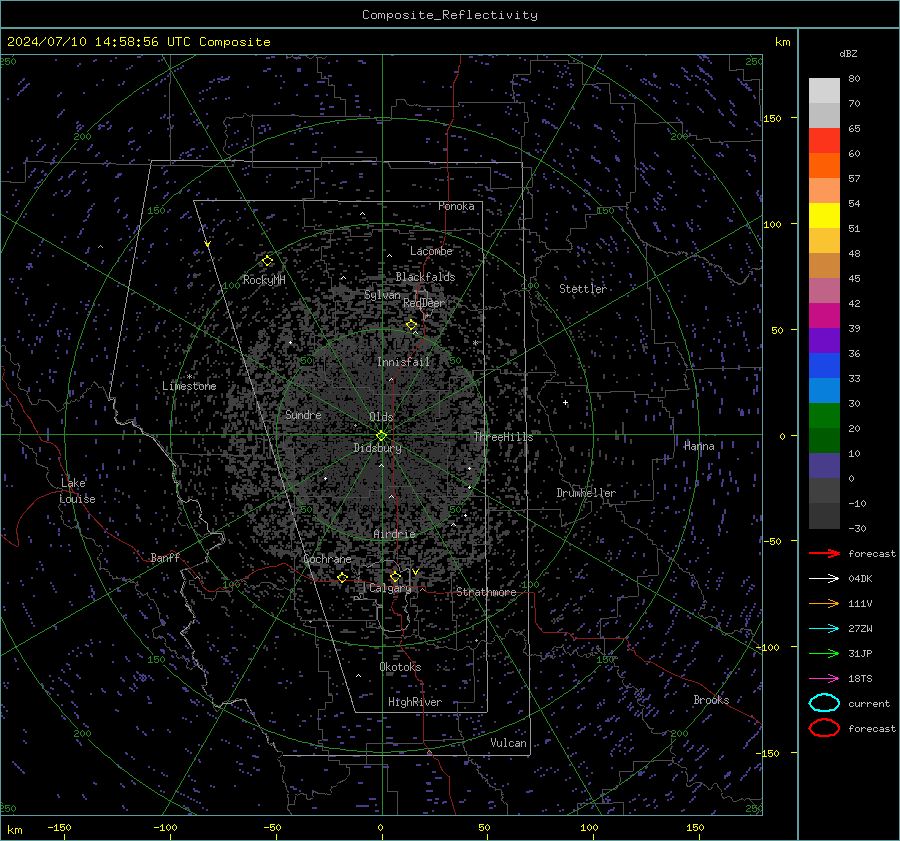Click the Composite_Reflectivity title
Screen dimensions: 900x841
pos(450,15)
